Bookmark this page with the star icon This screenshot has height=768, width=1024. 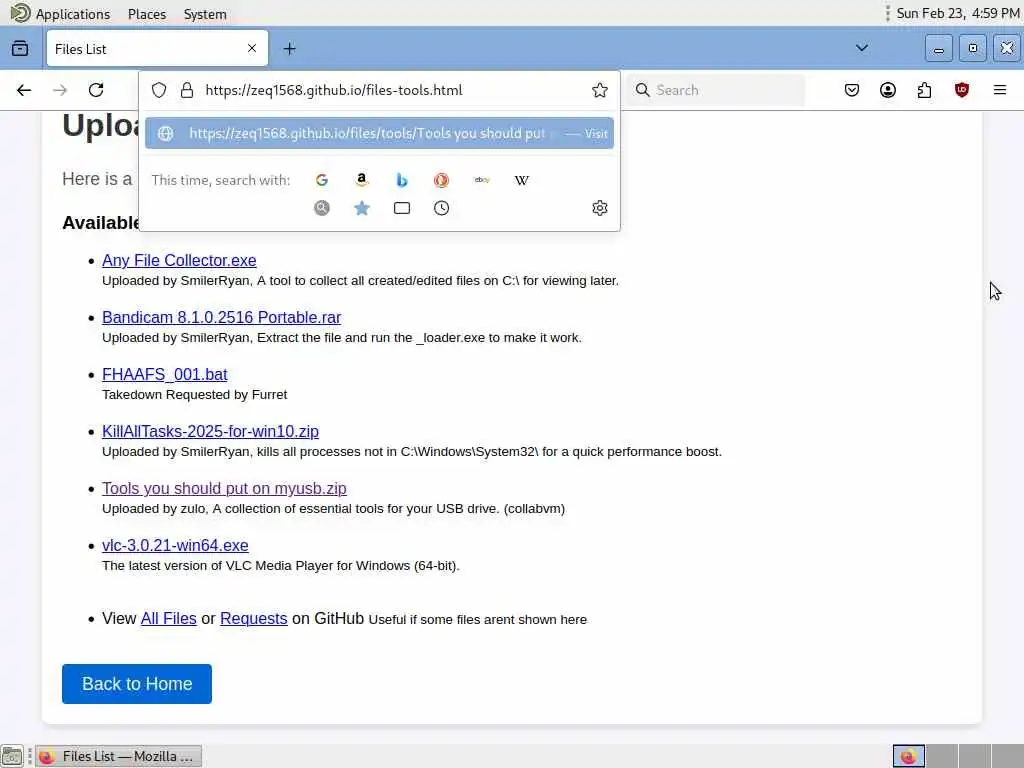click(600, 90)
